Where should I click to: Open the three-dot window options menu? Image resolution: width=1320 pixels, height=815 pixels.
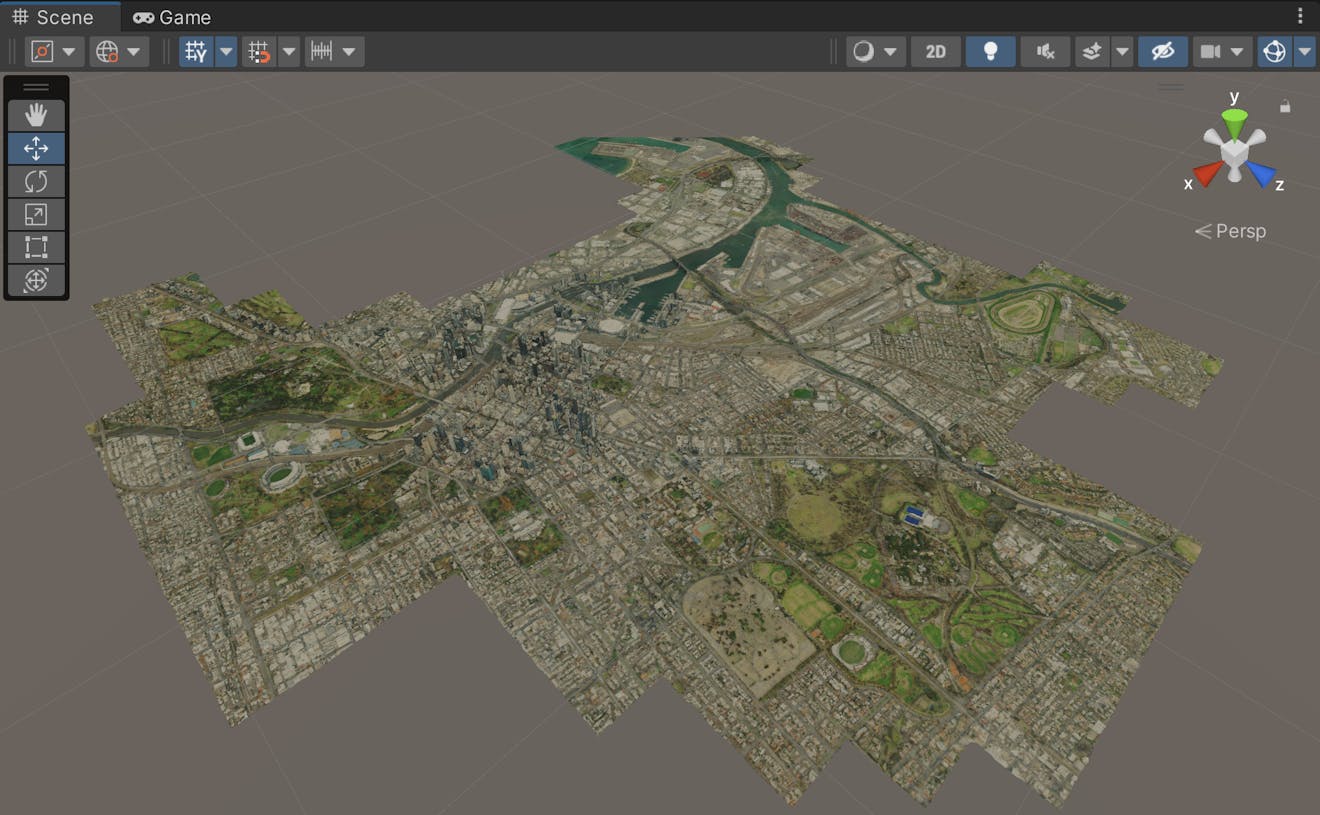[x=1300, y=16]
